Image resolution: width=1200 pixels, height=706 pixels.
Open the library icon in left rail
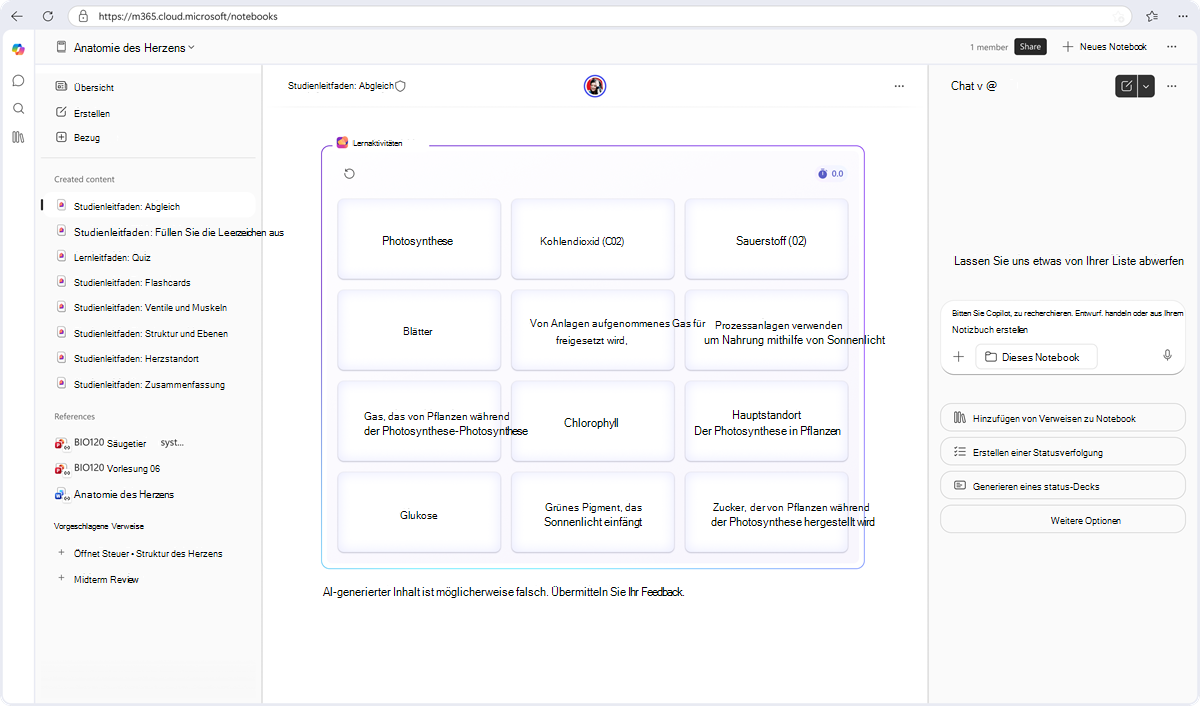(x=18, y=137)
